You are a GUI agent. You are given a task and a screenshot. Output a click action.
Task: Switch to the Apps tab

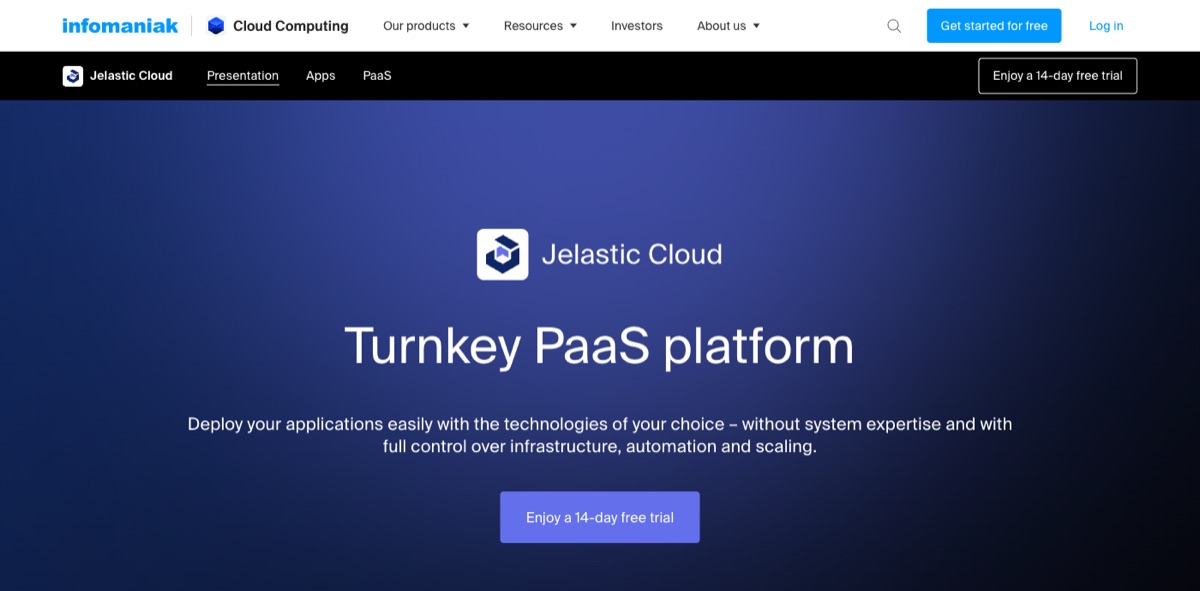(321, 76)
